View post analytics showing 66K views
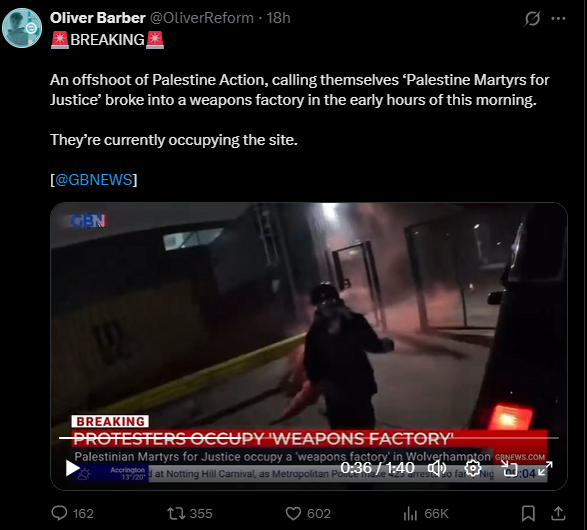Image resolution: width=587 pixels, height=530 pixels. tap(426, 513)
